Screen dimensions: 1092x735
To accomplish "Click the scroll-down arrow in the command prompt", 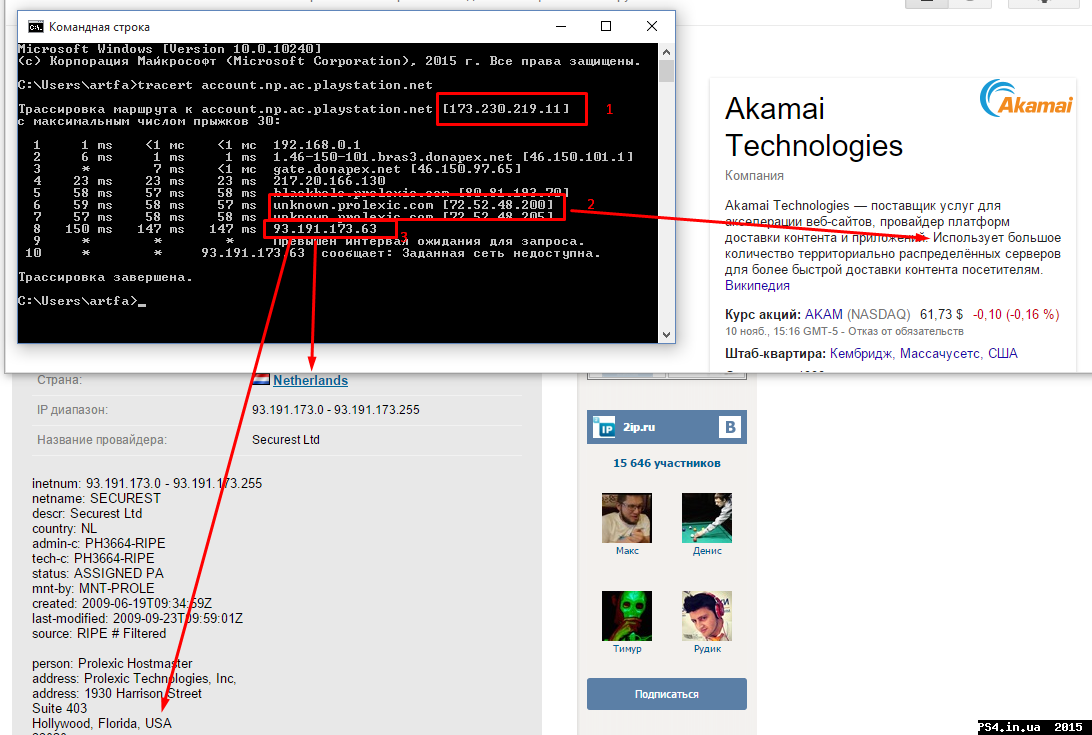I will coord(666,334).
